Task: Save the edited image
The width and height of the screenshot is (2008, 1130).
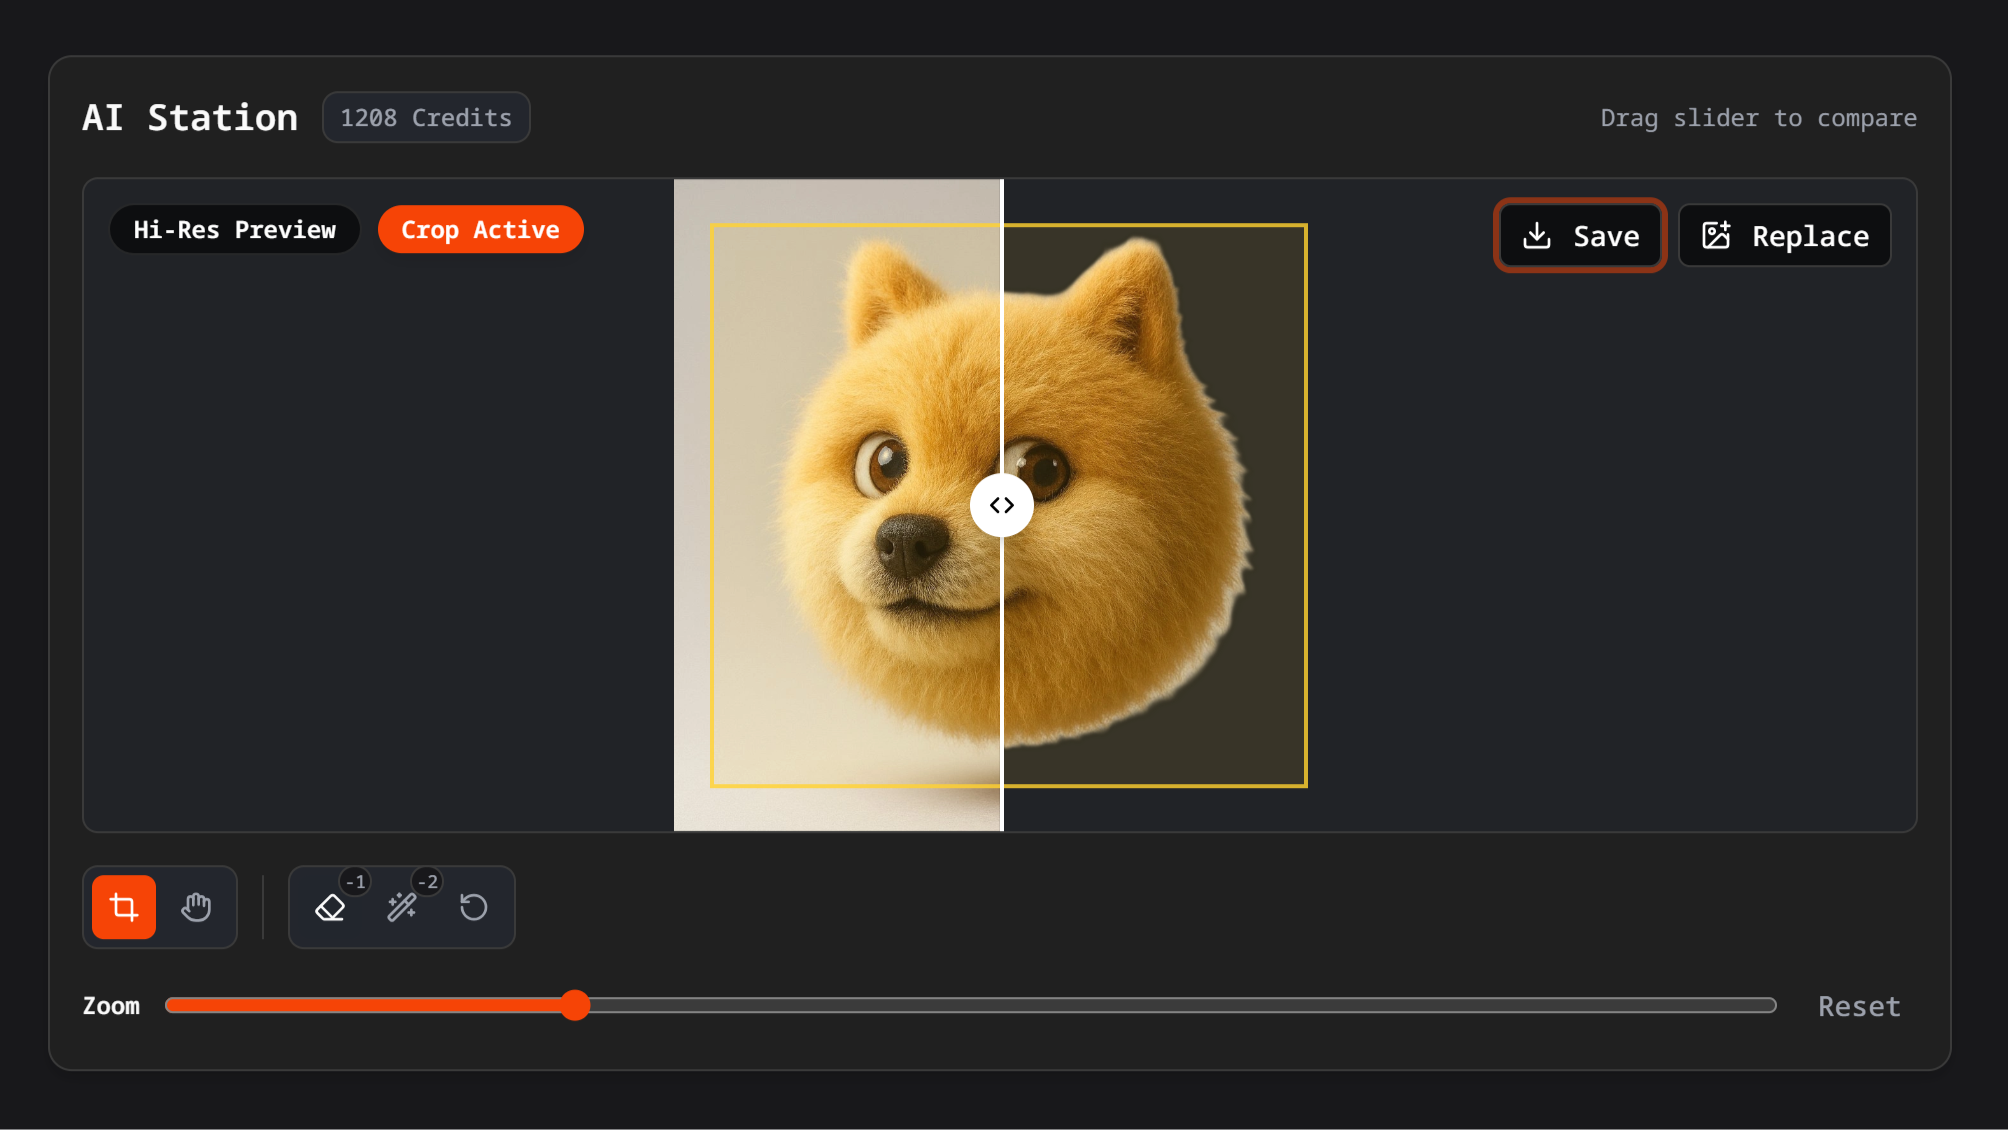Action: [1580, 235]
